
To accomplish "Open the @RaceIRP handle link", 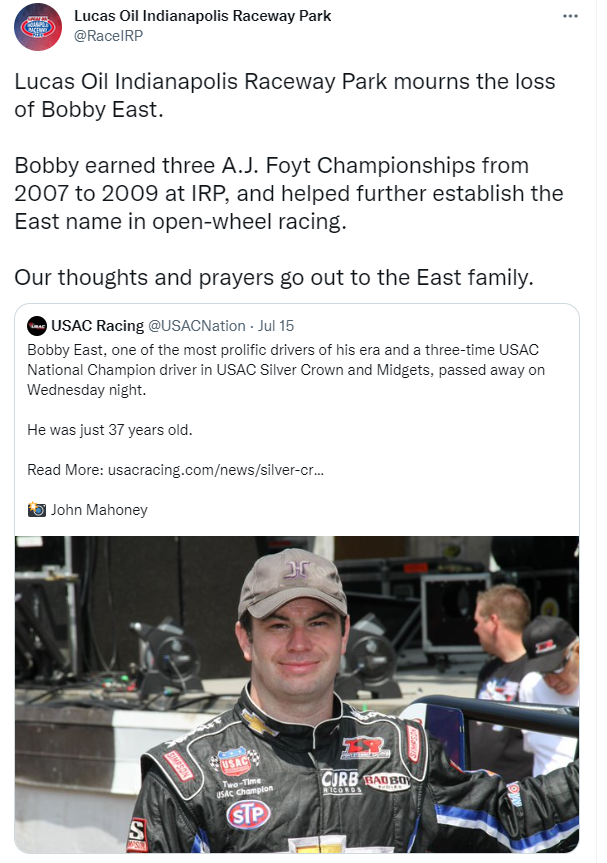I will pos(108,36).
